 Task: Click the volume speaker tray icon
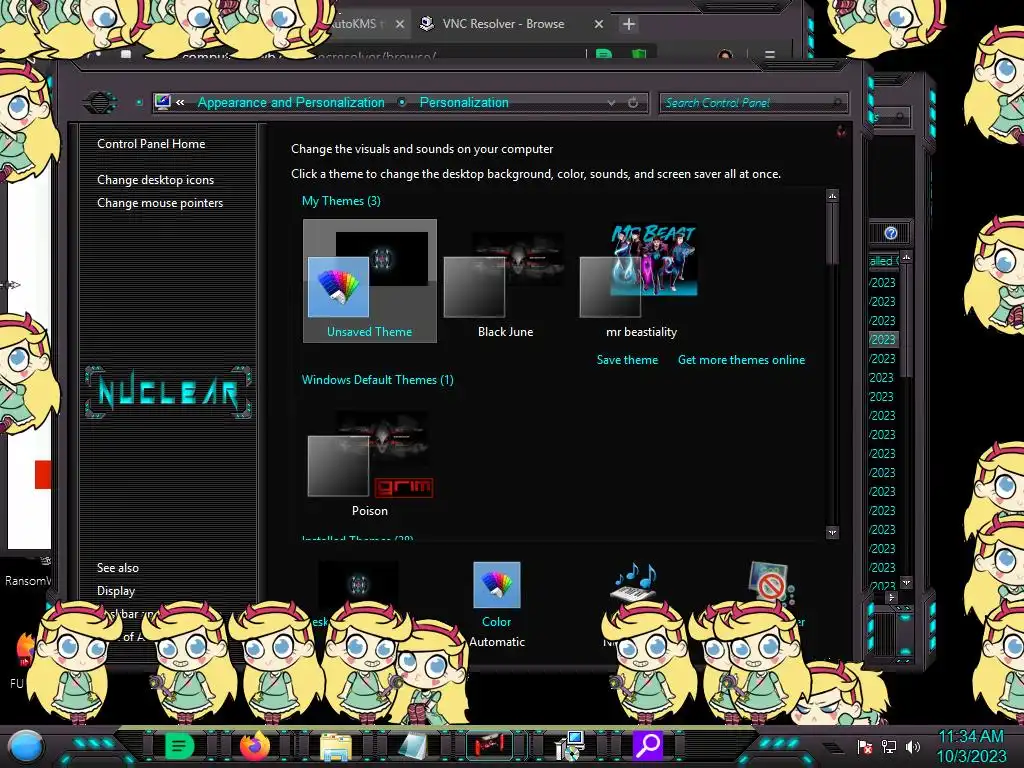[913, 746]
